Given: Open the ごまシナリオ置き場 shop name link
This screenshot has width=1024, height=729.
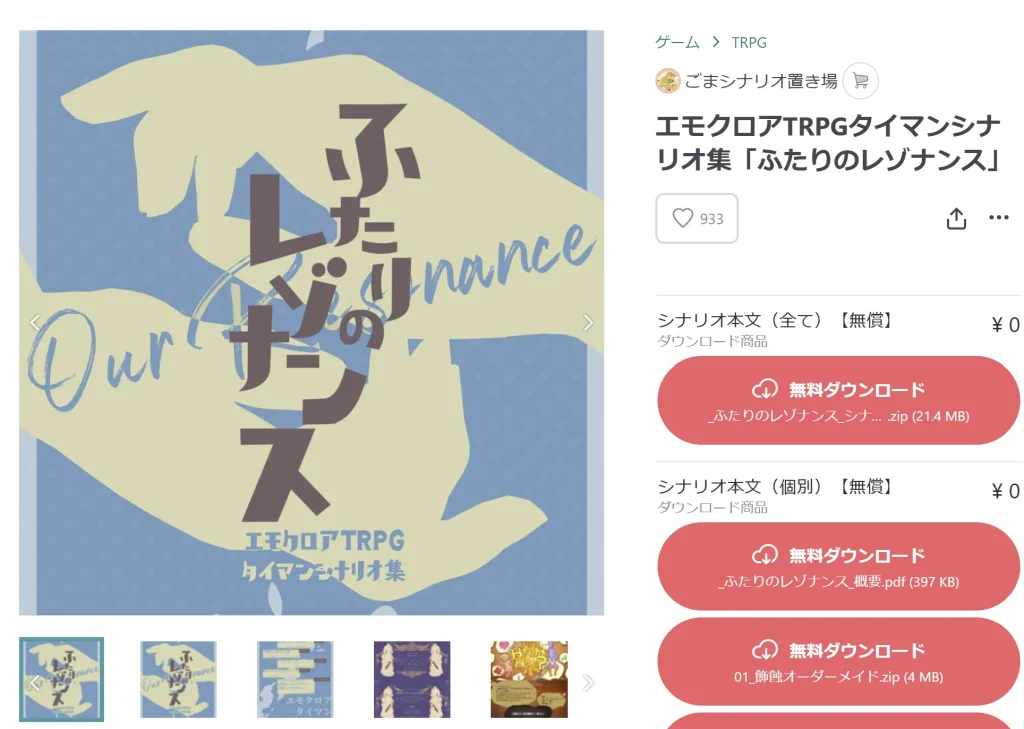Looking at the screenshot, I should pos(761,81).
